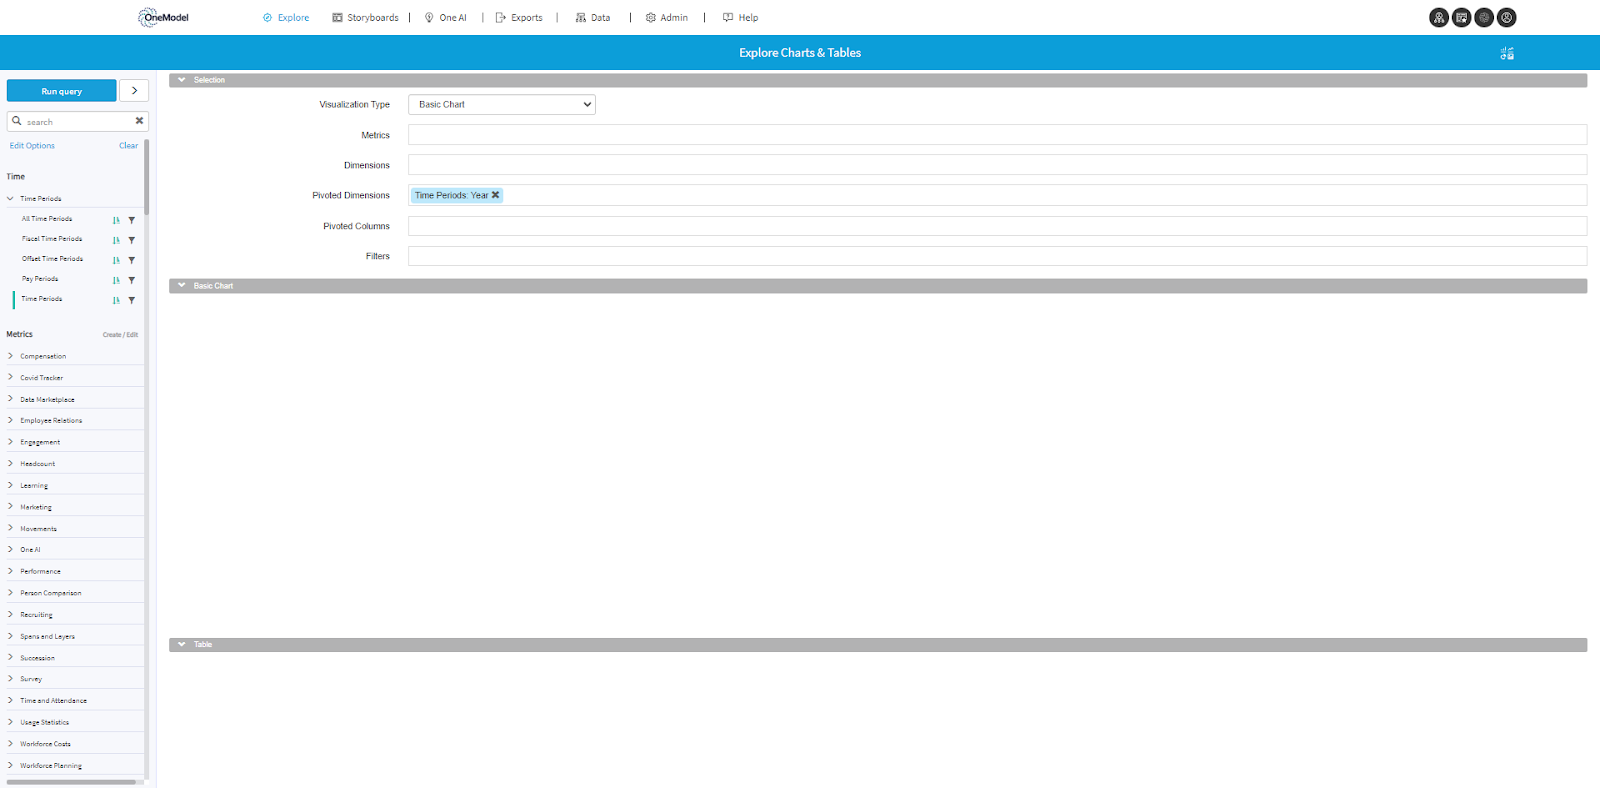Open the Storyboards menu
Viewport: 1600px width, 788px height.
click(x=365, y=17)
